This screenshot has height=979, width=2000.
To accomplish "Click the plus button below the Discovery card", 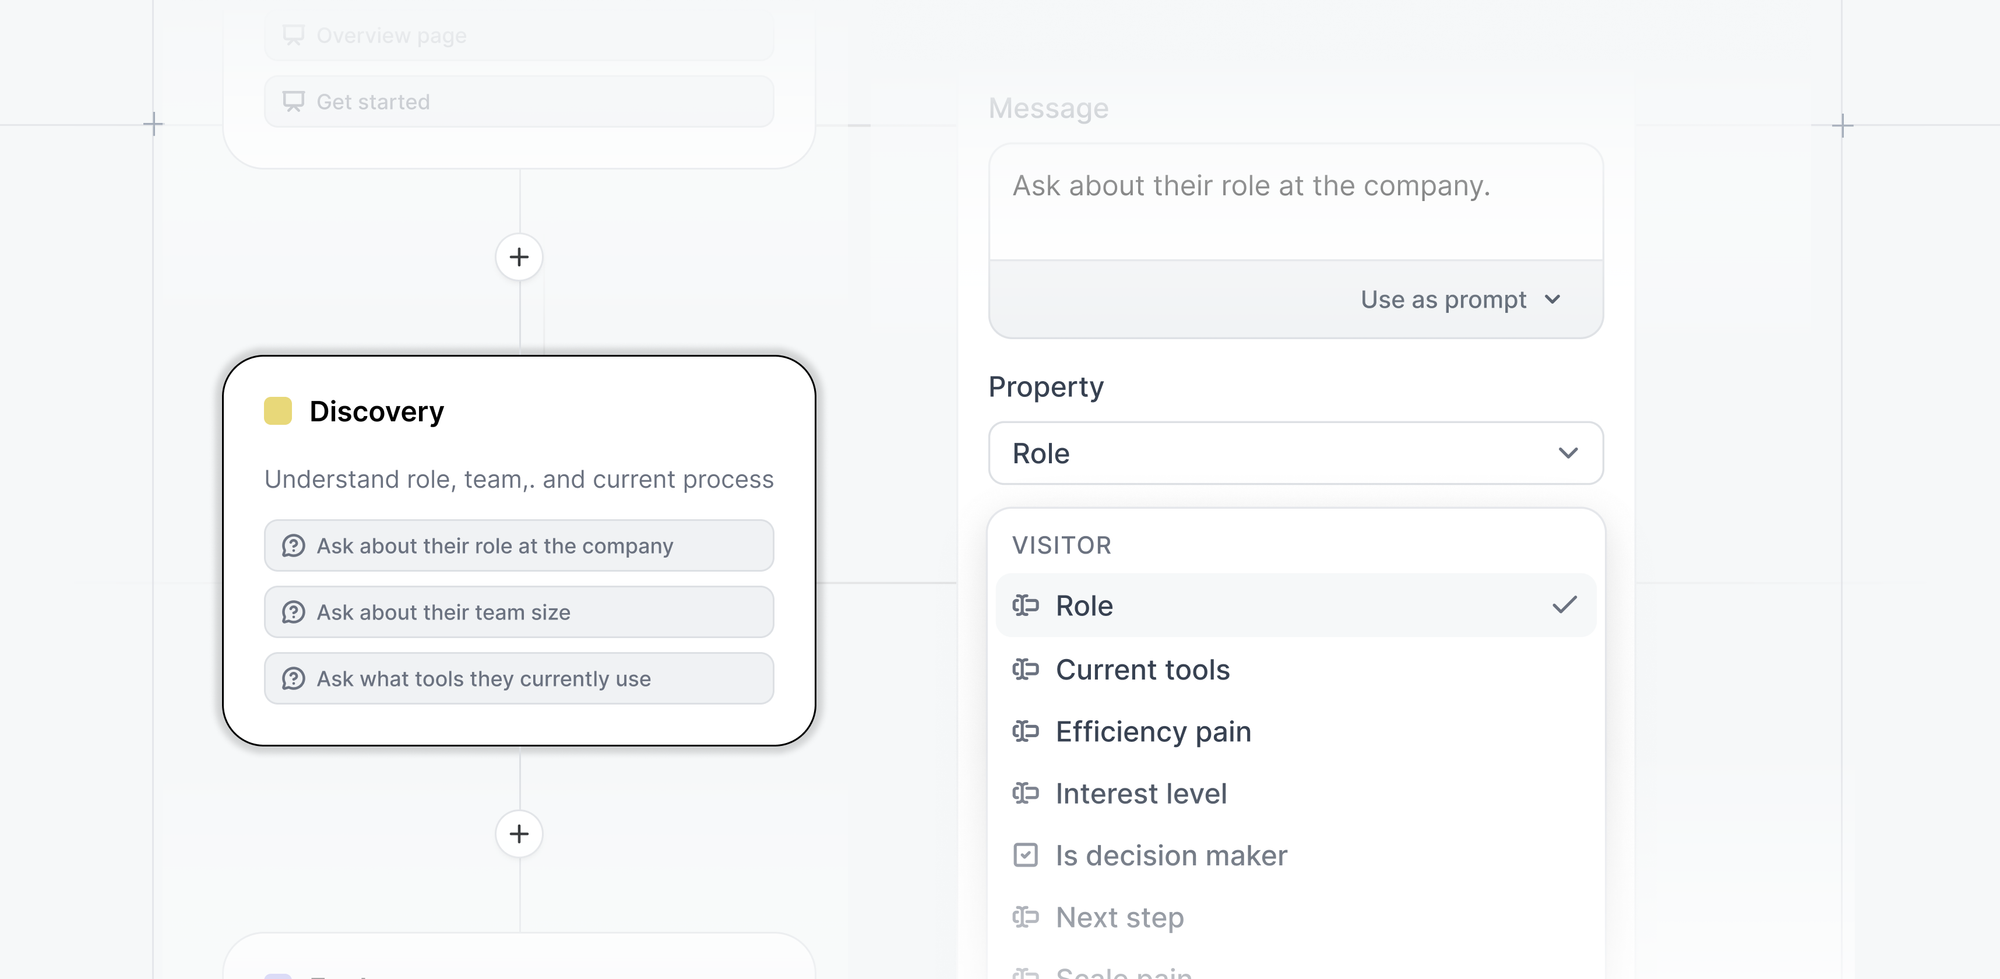I will 519,833.
